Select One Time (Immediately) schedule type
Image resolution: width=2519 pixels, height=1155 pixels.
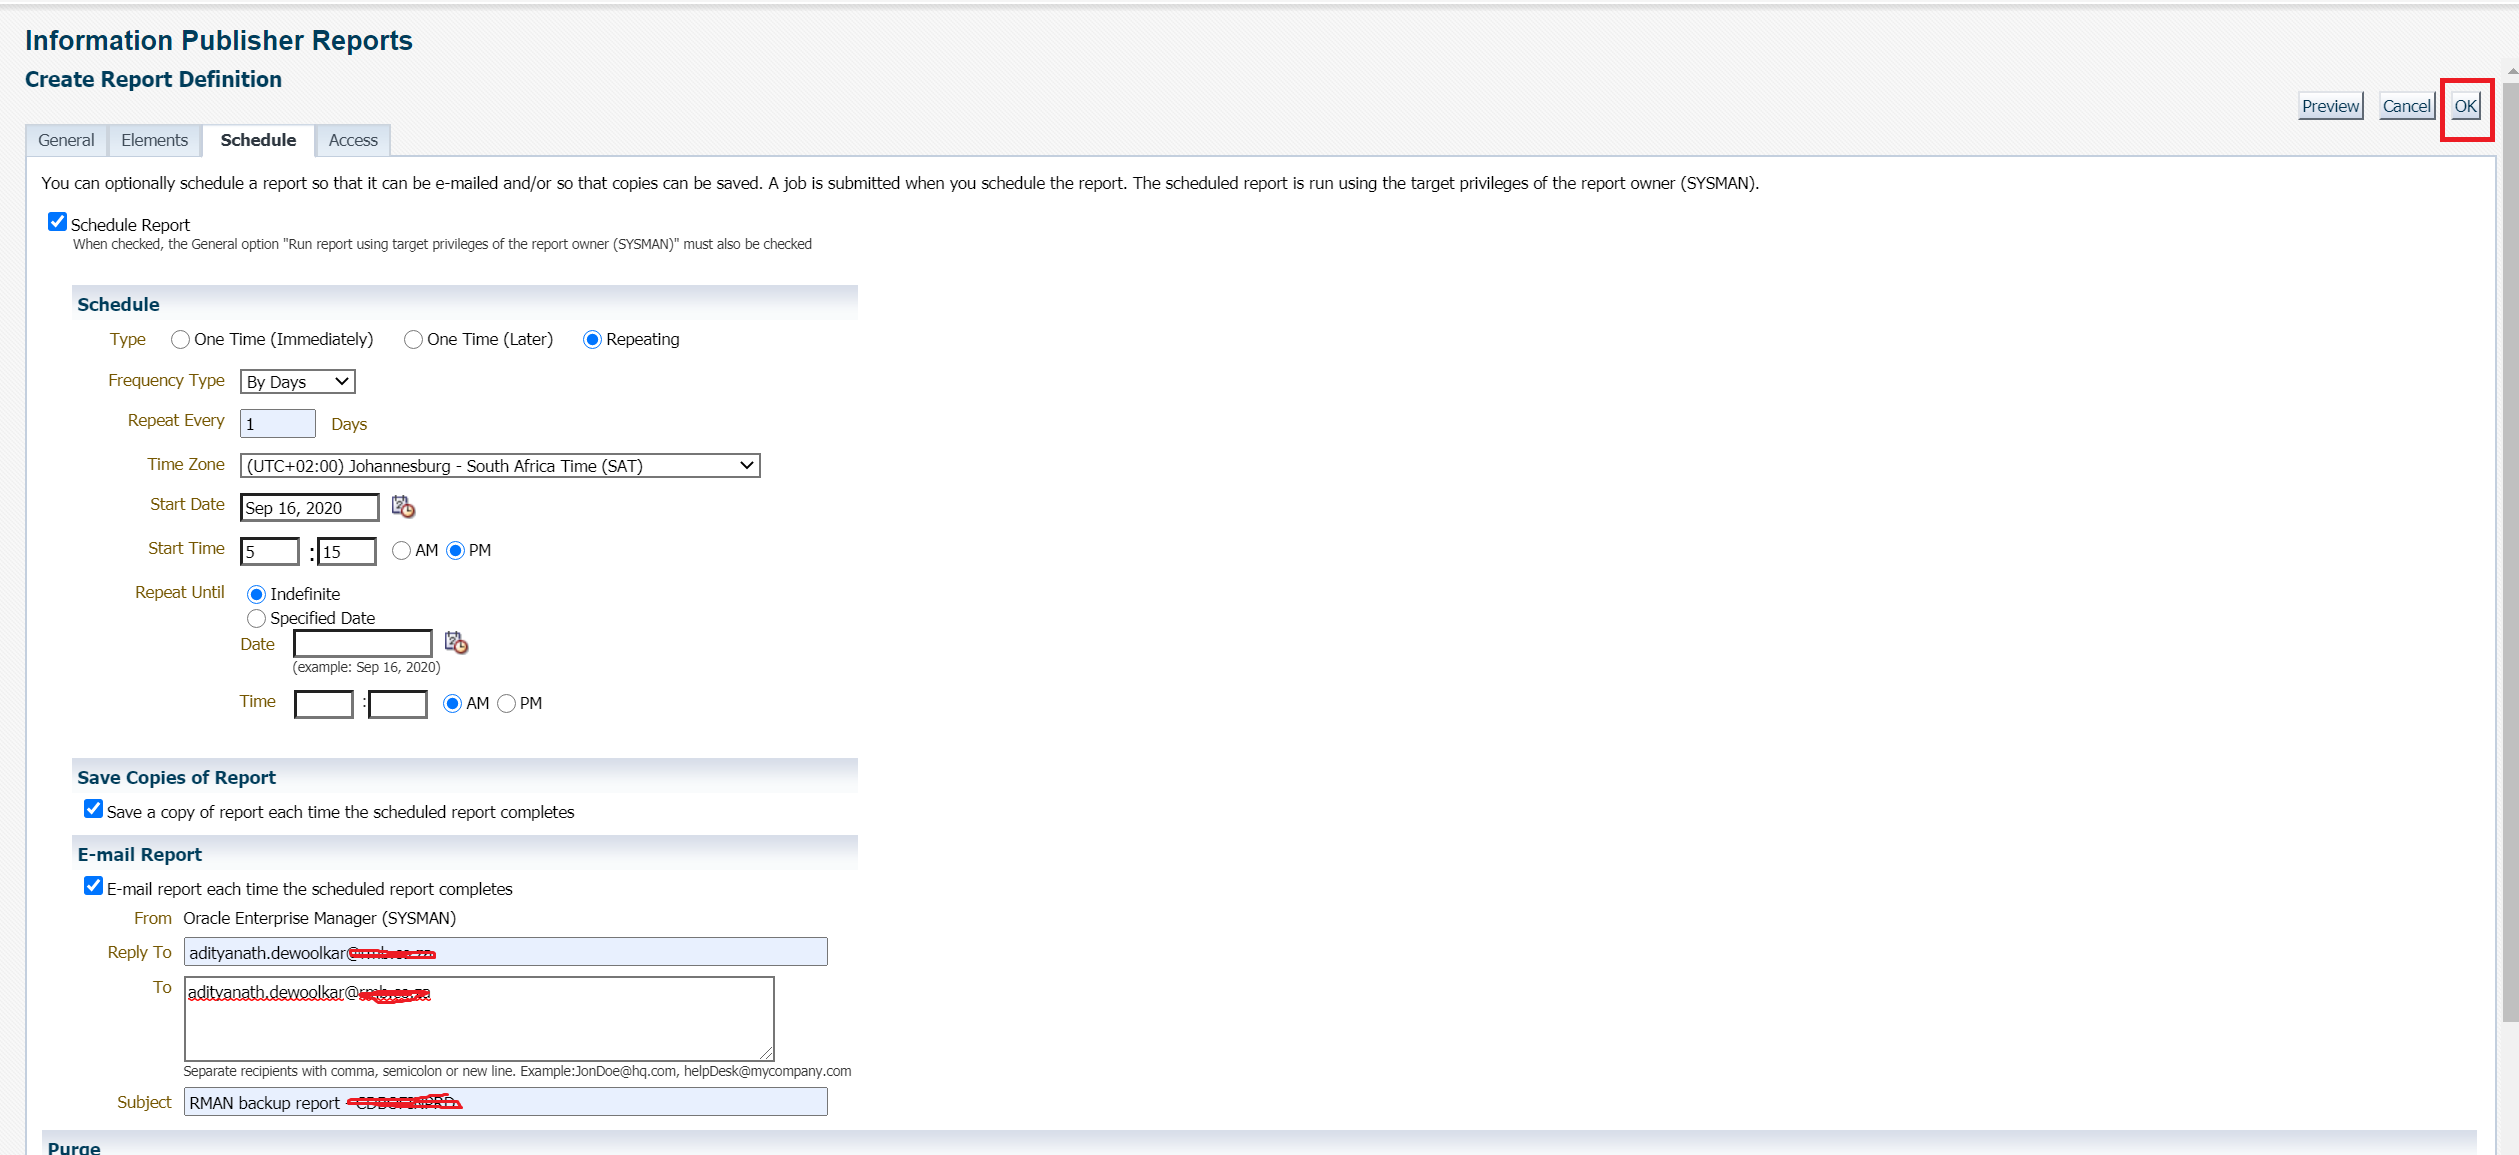tap(180, 340)
